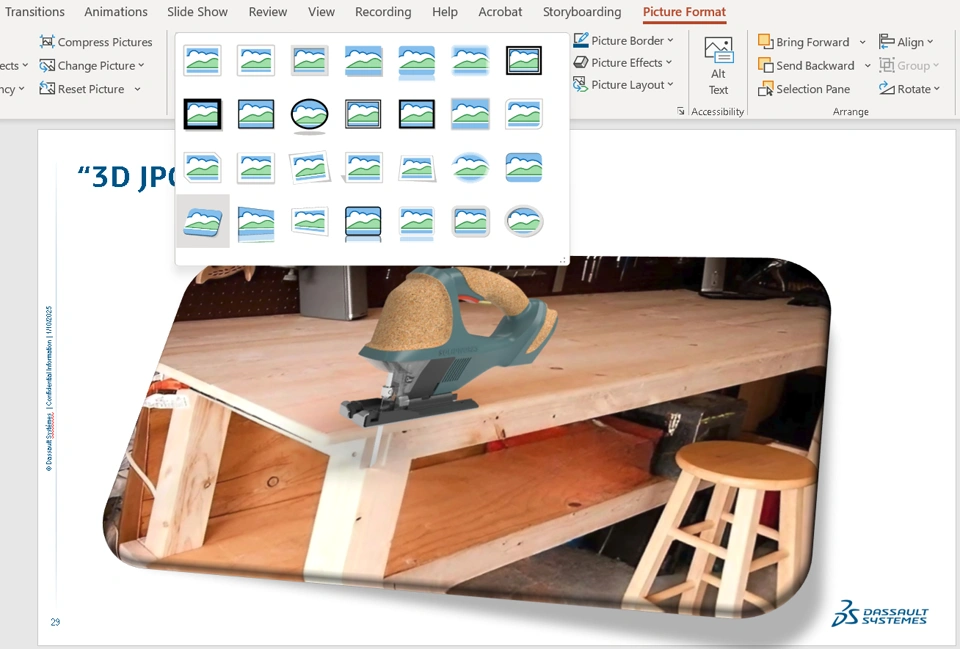Expand the Reset Picture dropdown arrow
The height and width of the screenshot is (649, 960).
(x=137, y=89)
